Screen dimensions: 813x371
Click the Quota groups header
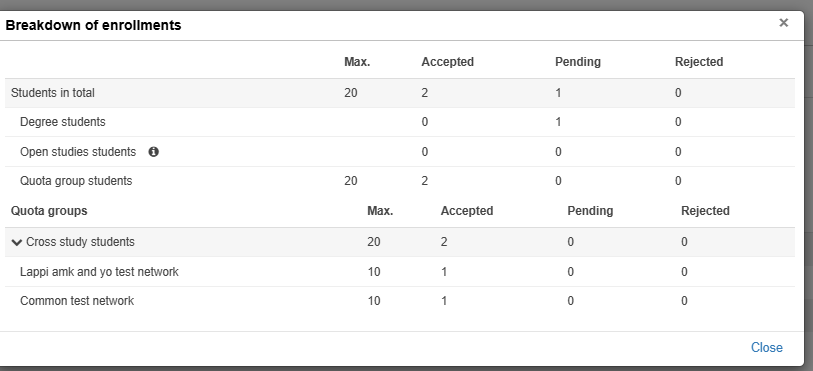tap(49, 211)
